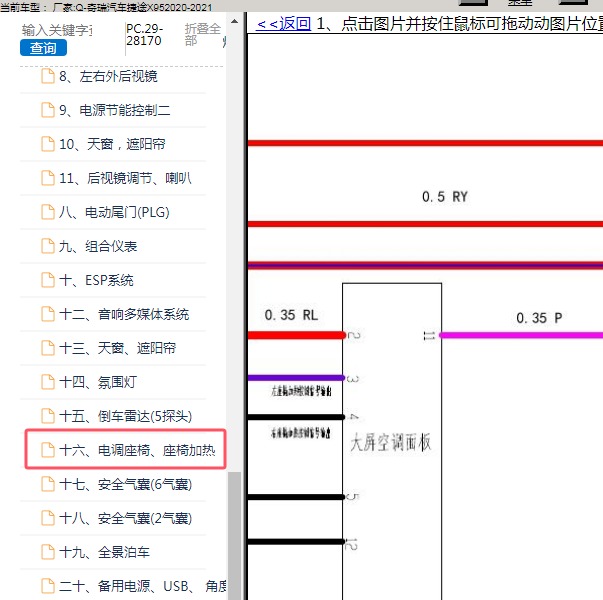Click document icon beside 十三、天窗、遮阳帘
This screenshot has height=600, width=603.
tap(48, 348)
